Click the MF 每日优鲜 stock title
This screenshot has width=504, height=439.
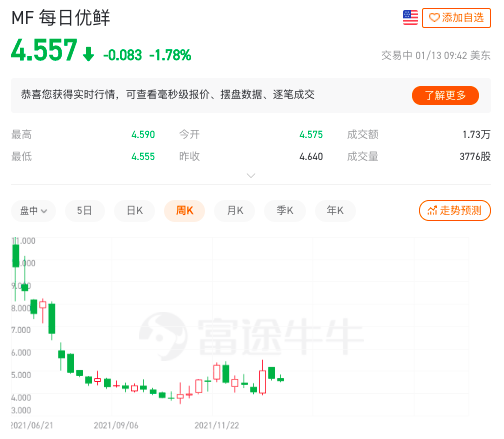click(x=61, y=18)
